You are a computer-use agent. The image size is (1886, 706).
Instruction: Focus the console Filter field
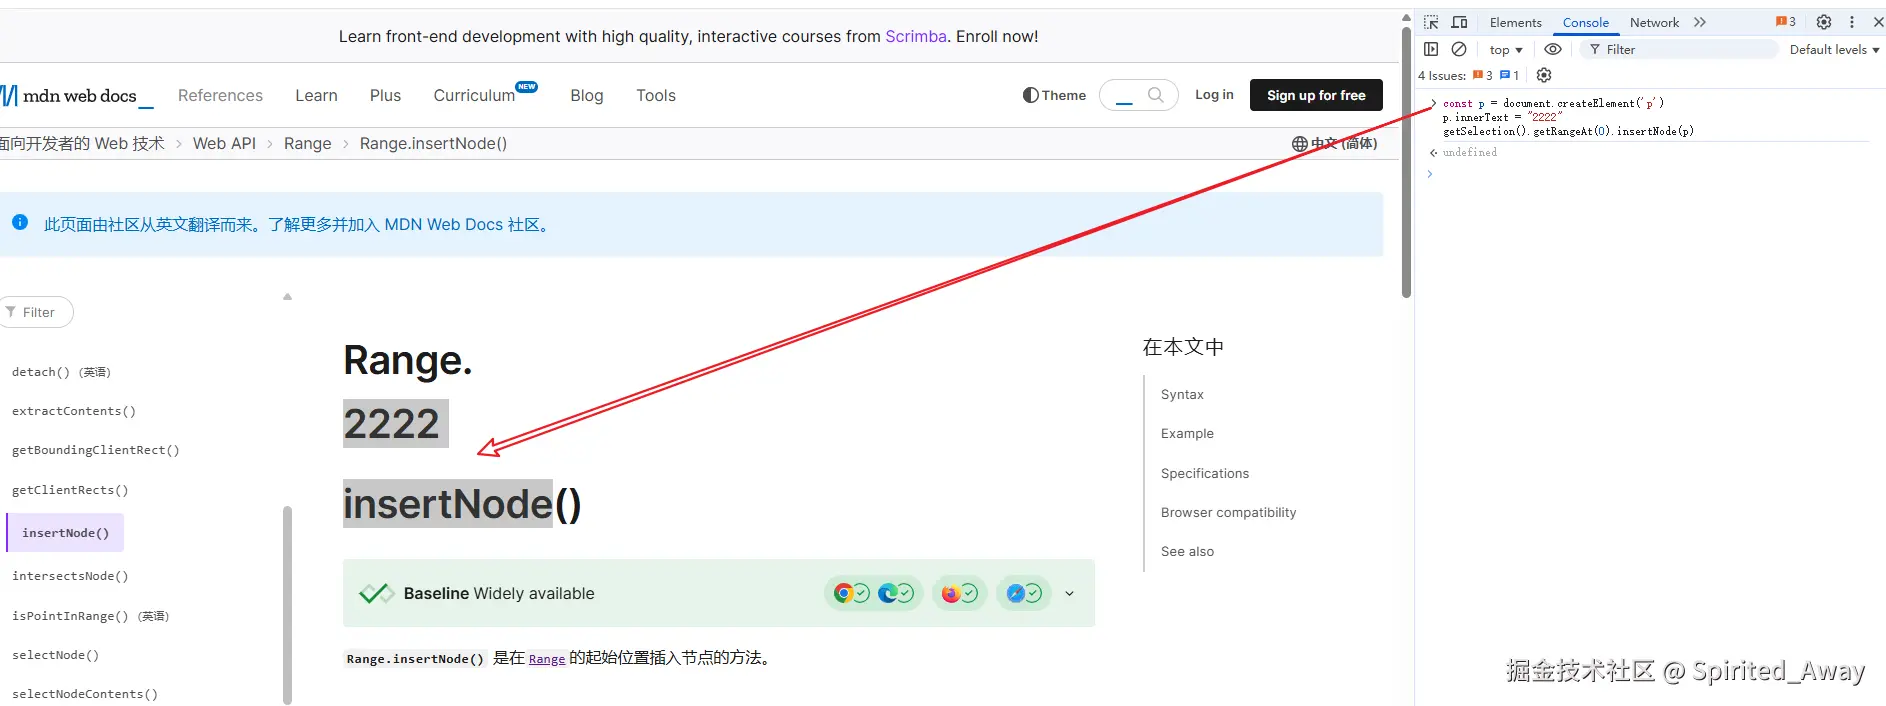[1680, 49]
